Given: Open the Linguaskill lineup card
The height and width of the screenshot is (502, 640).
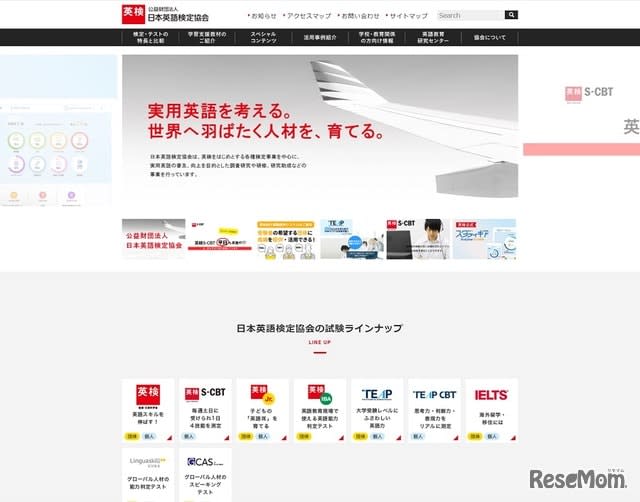Looking at the screenshot, I should (148, 475).
